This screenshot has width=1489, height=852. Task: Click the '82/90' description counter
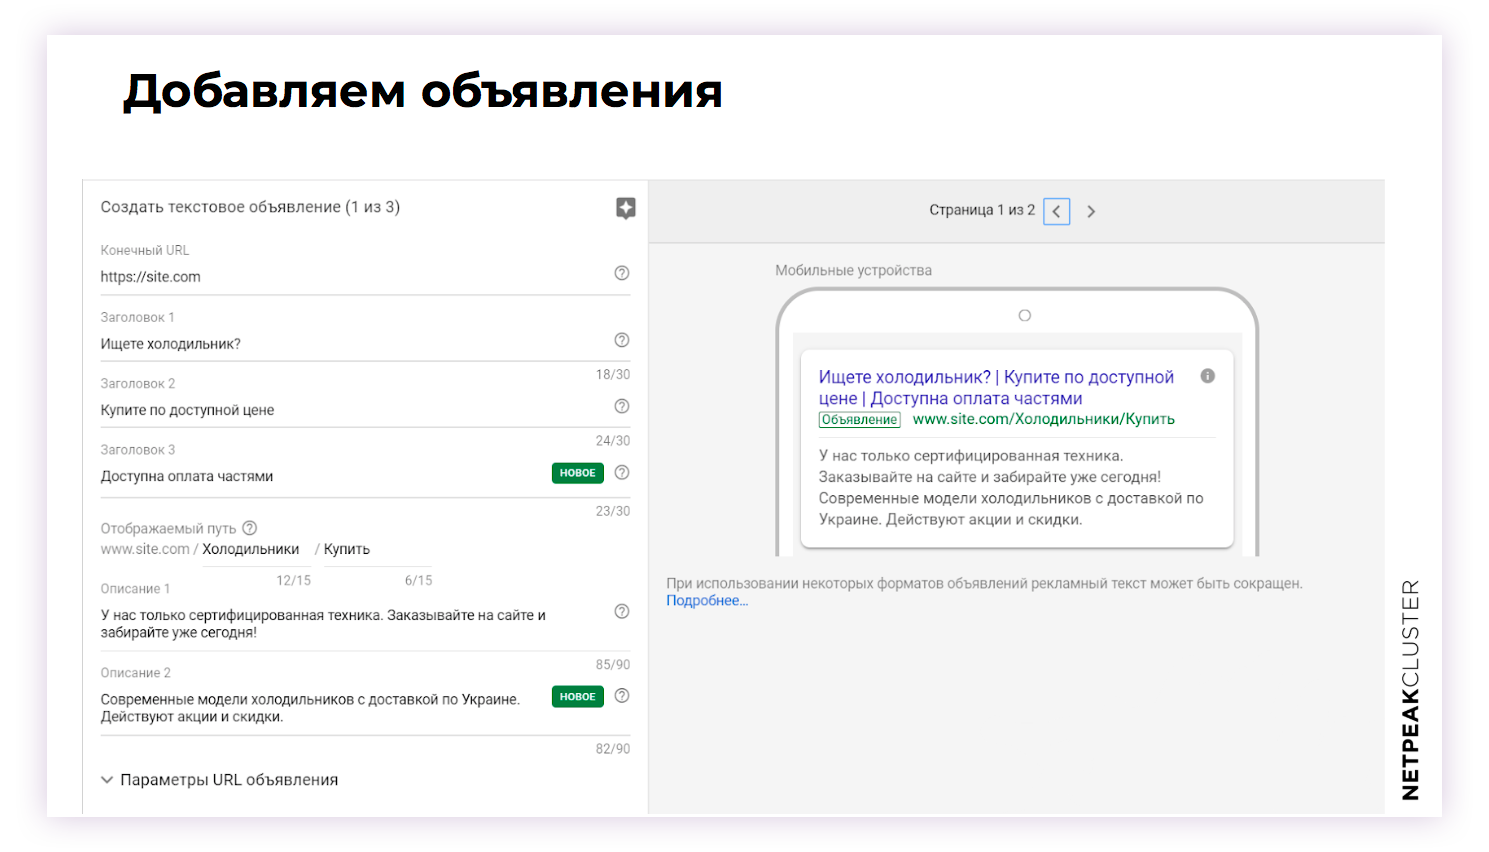[x=613, y=749]
